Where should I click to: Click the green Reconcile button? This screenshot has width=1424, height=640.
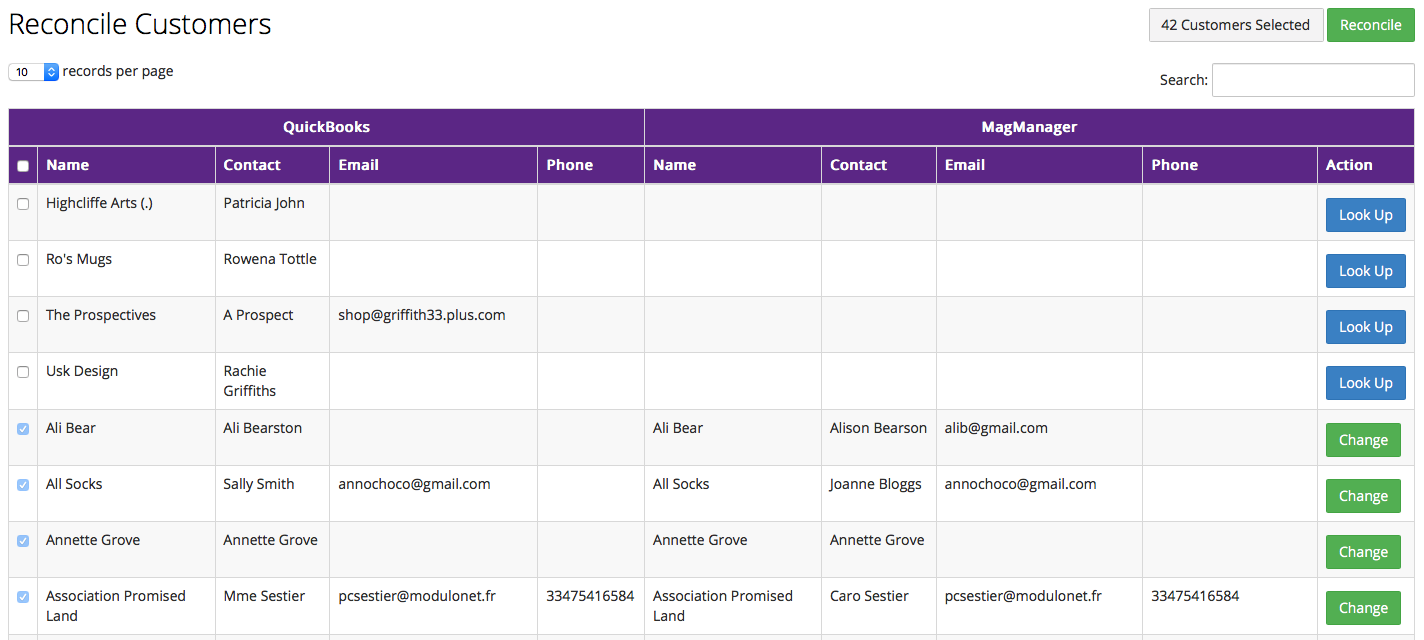coord(1370,25)
